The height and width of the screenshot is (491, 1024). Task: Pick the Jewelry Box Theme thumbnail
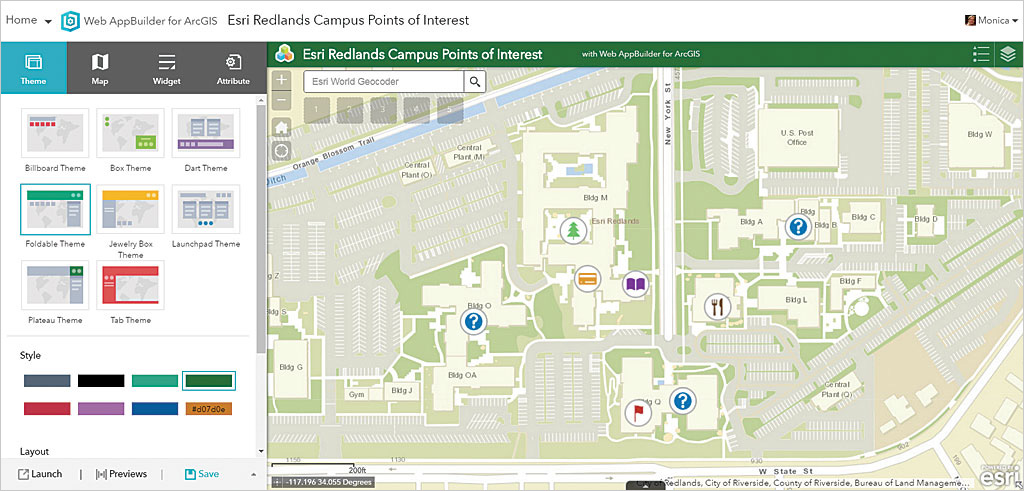click(131, 209)
